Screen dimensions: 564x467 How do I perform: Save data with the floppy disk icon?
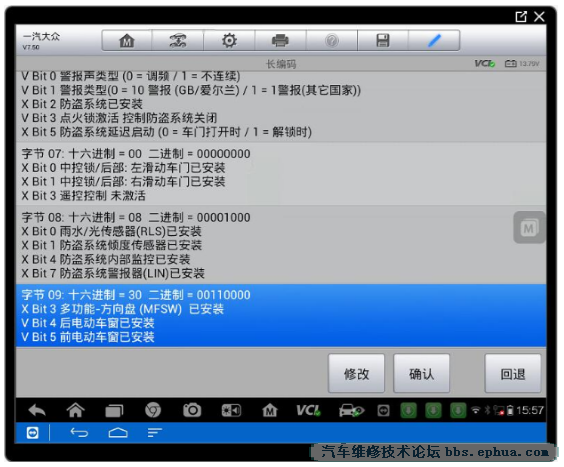383,40
